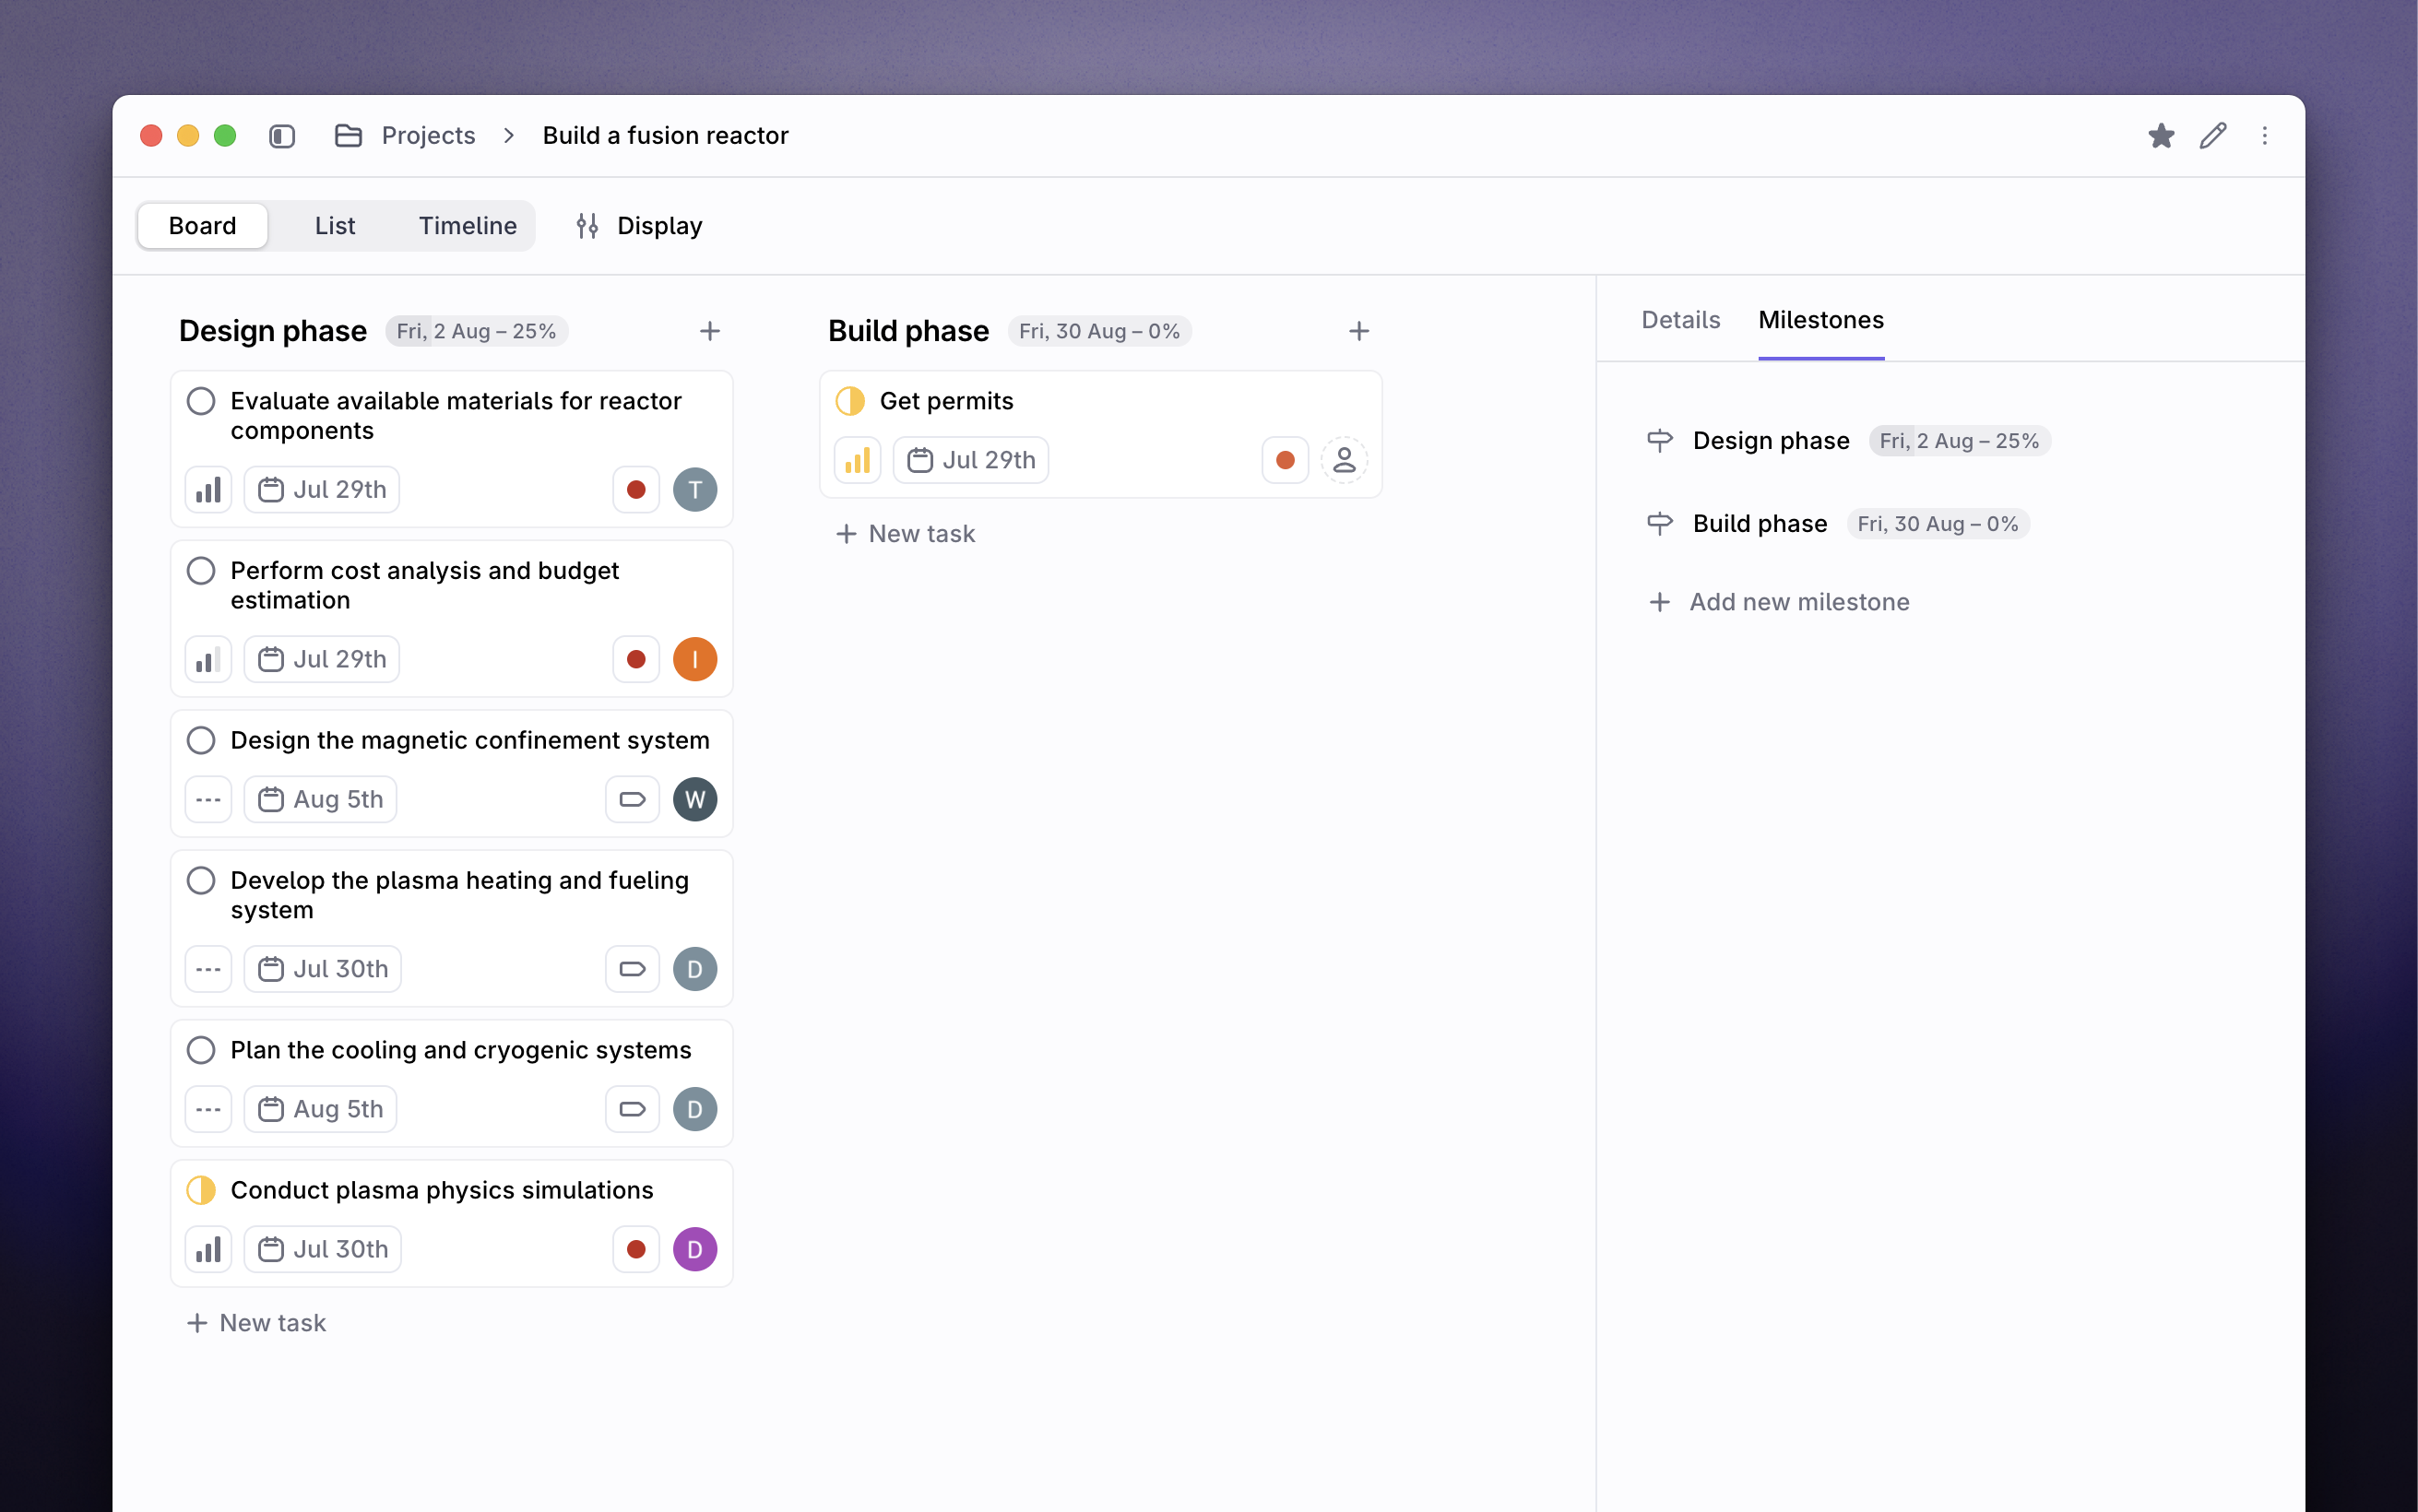Add a task via Build phase plus icon
This screenshot has width=2418, height=1512.
pos(1359,331)
